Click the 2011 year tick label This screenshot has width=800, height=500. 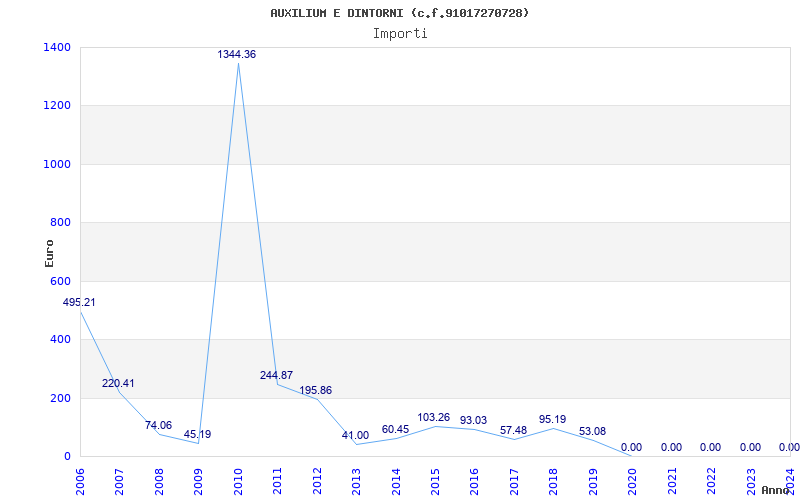coord(278,482)
